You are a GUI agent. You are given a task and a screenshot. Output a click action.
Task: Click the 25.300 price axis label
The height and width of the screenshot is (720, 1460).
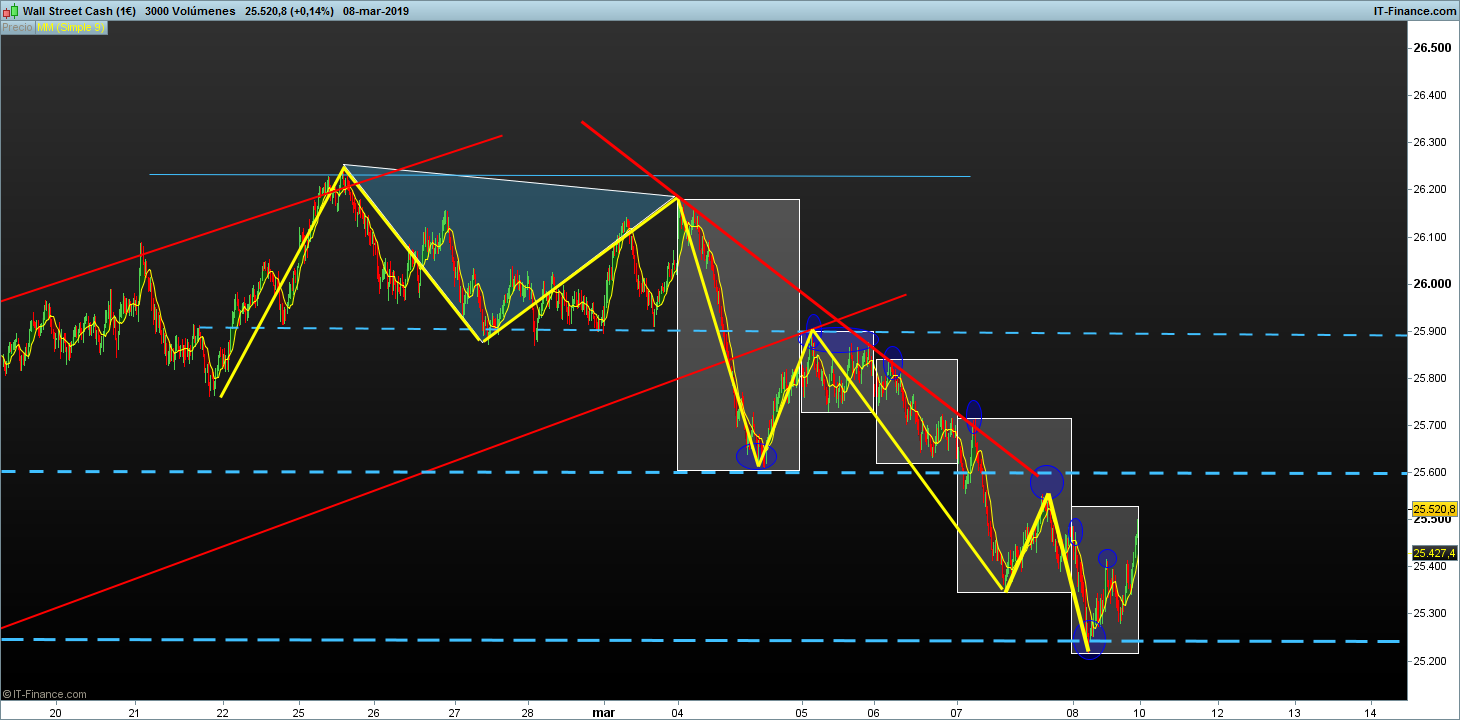pyautogui.click(x=1432, y=613)
